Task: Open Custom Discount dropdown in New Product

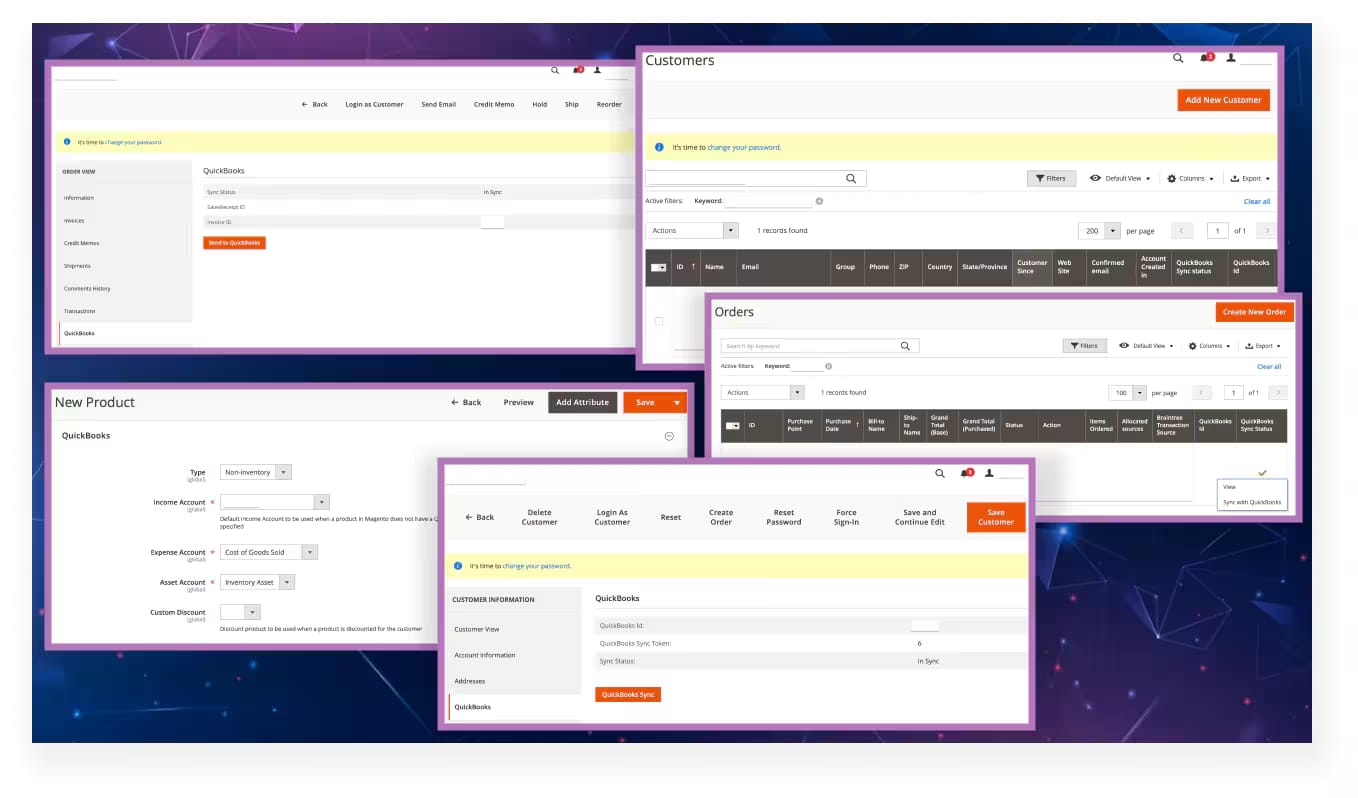Action: click(240, 612)
